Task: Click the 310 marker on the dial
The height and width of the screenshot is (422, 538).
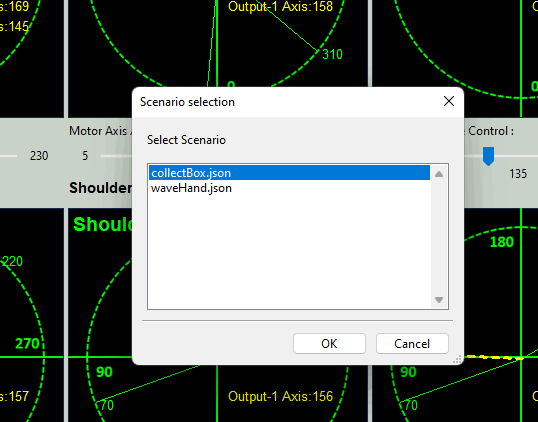Action: (332, 55)
